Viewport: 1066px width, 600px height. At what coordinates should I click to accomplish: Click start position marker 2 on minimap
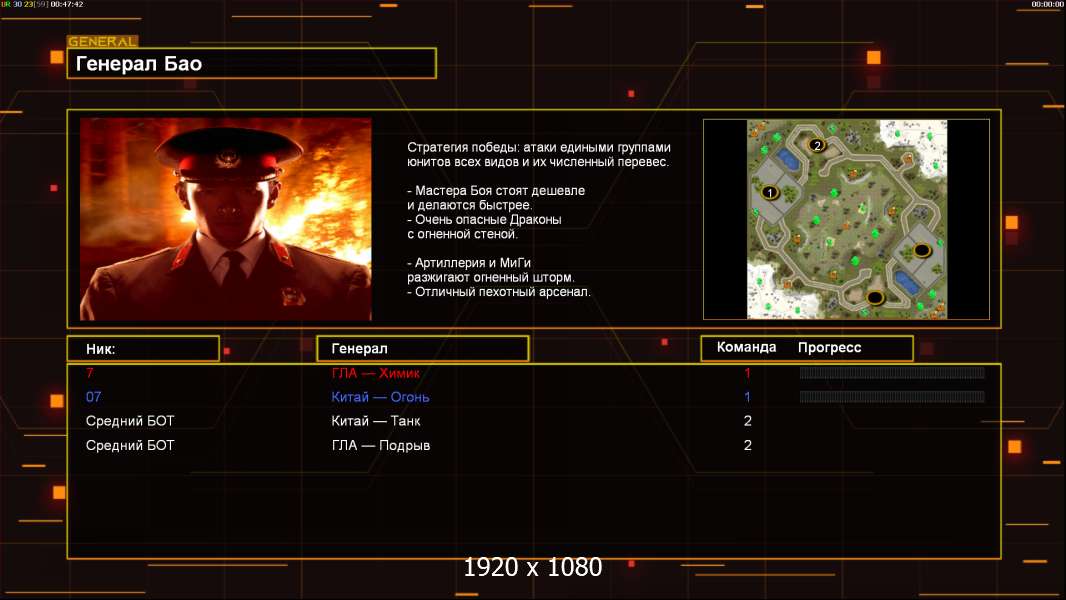(817, 145)
